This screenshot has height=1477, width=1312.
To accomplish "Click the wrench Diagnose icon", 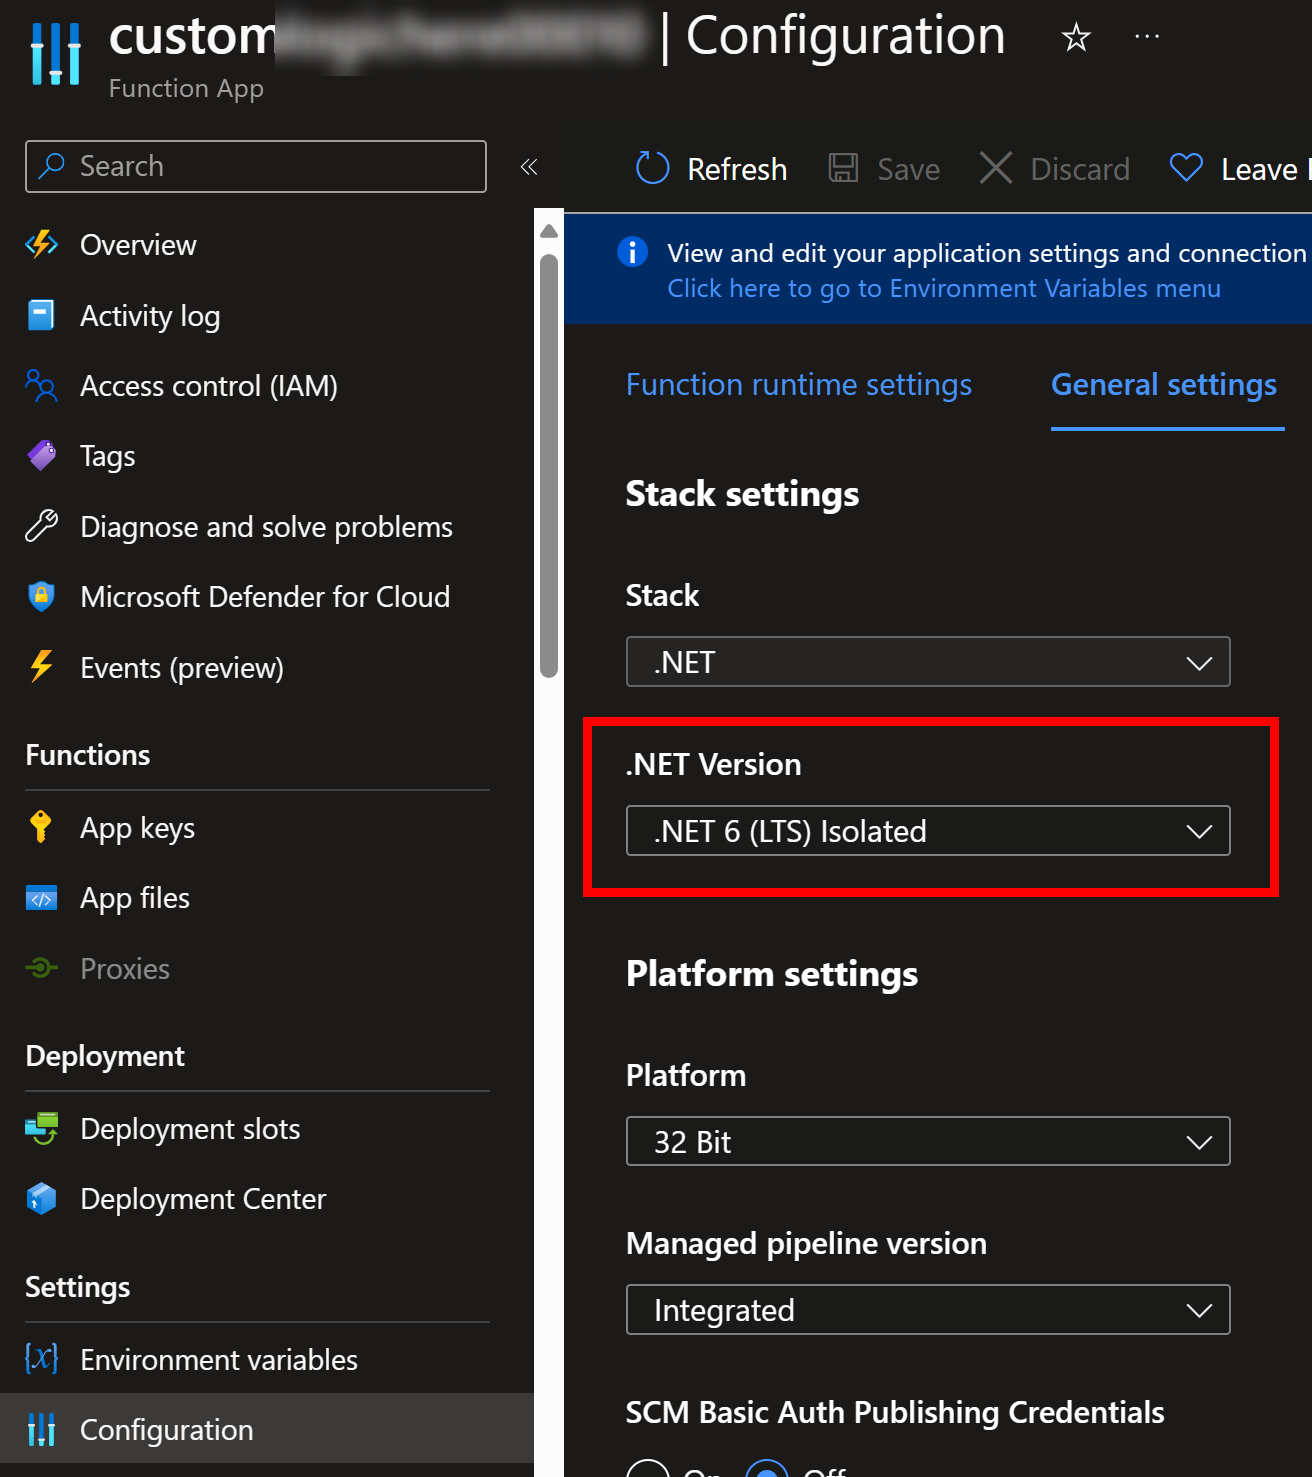I will point(41,526).
